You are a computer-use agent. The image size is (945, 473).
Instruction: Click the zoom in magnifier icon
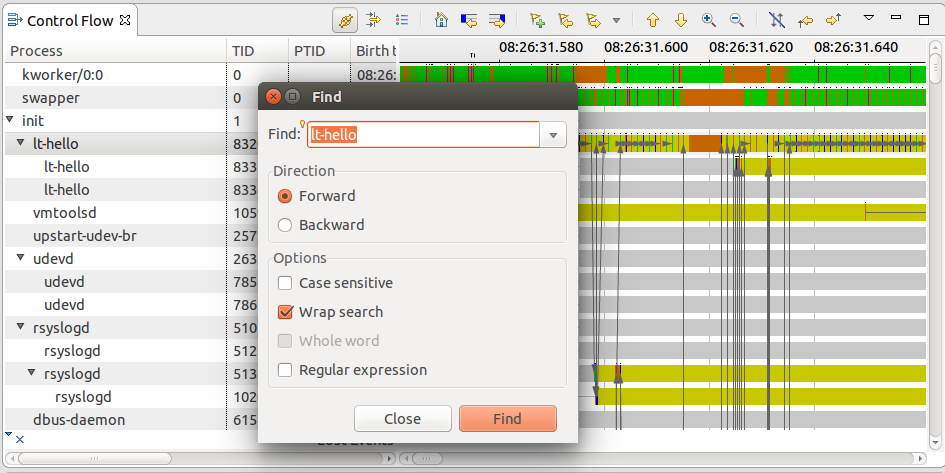tap(709, 20)
